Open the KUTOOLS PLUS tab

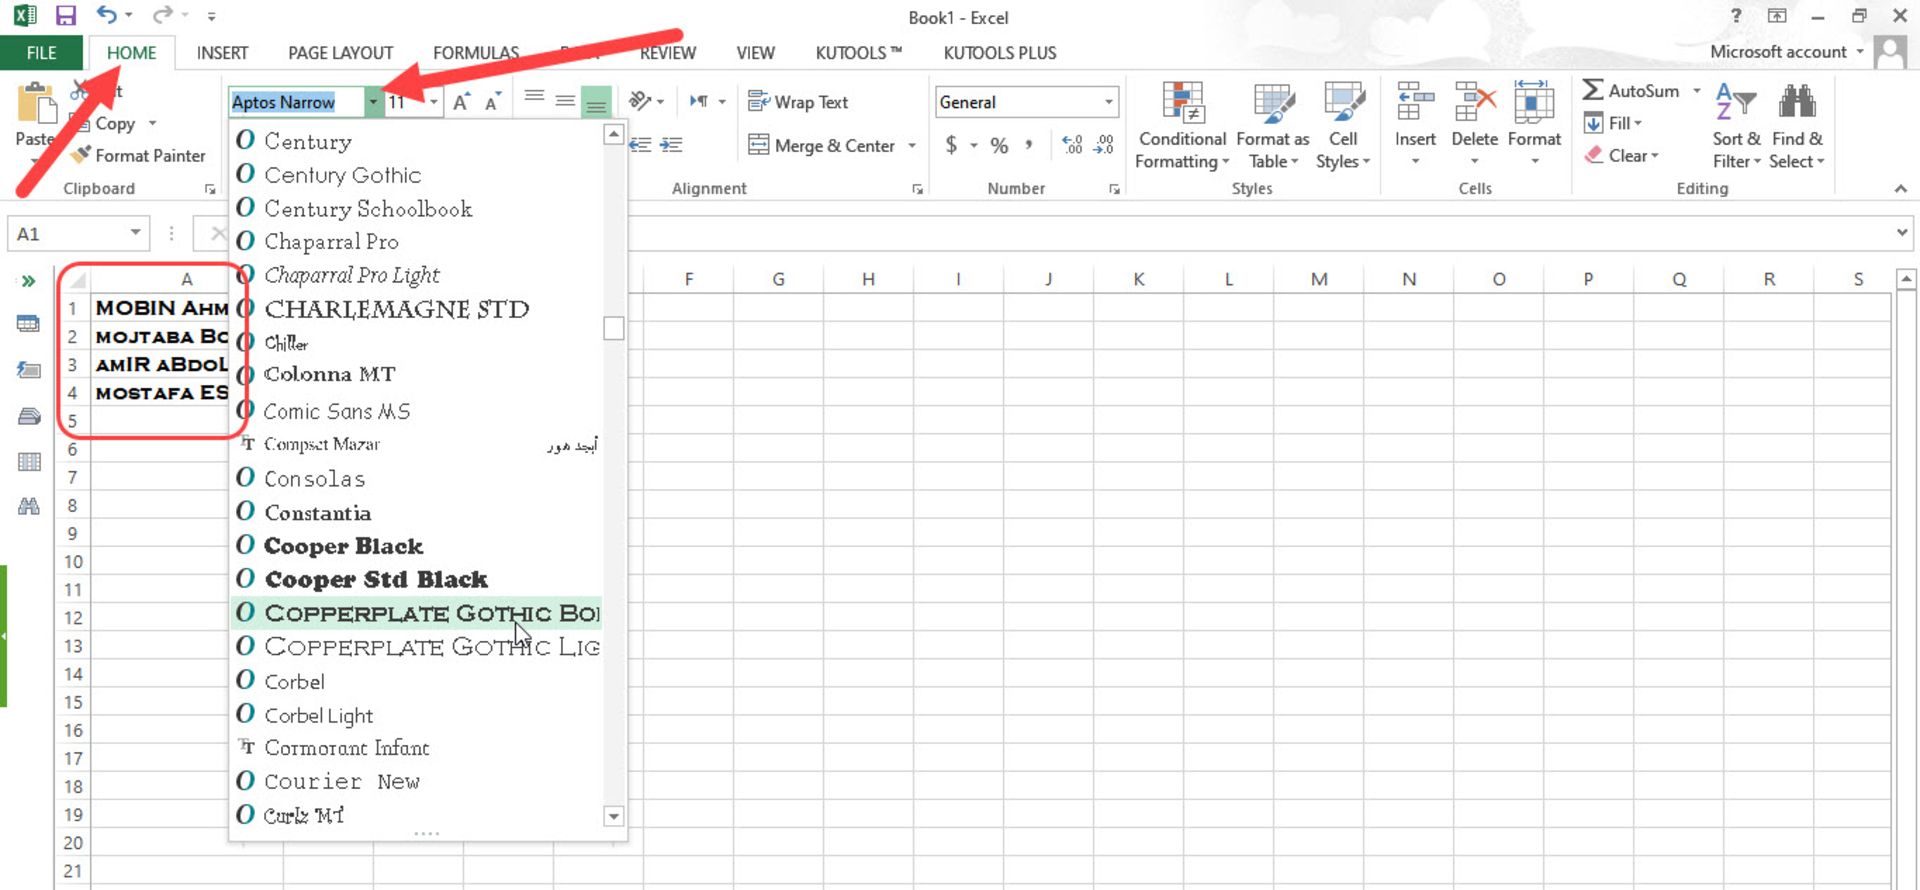pos(1000,53)
